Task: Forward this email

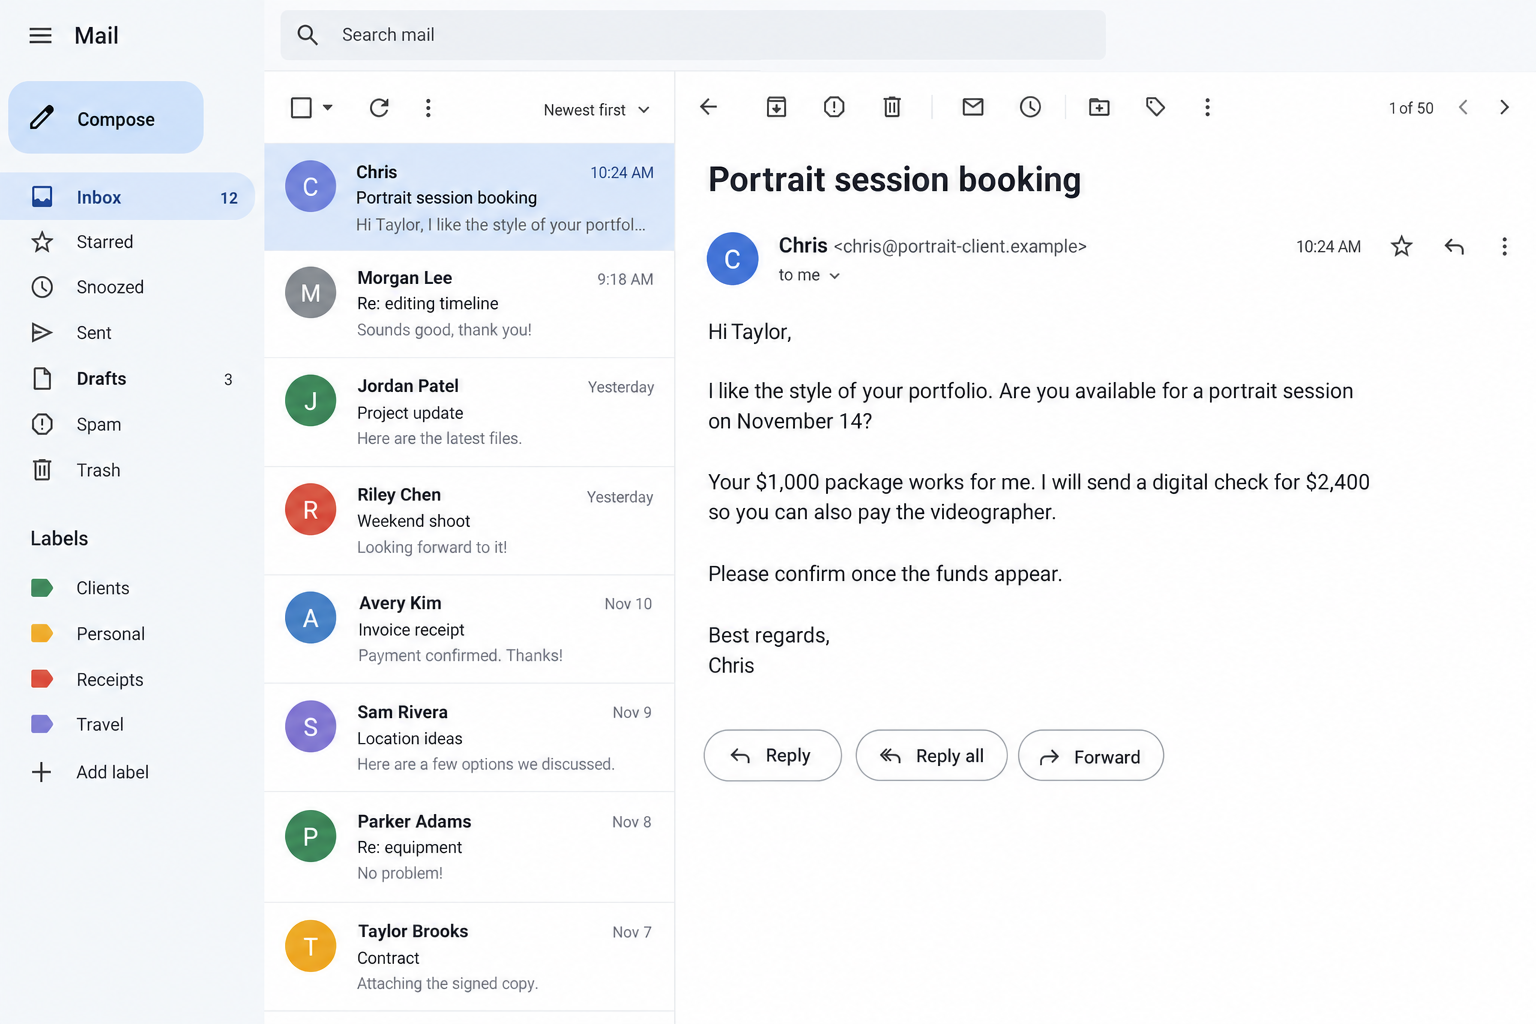Action: (1091, 756)
